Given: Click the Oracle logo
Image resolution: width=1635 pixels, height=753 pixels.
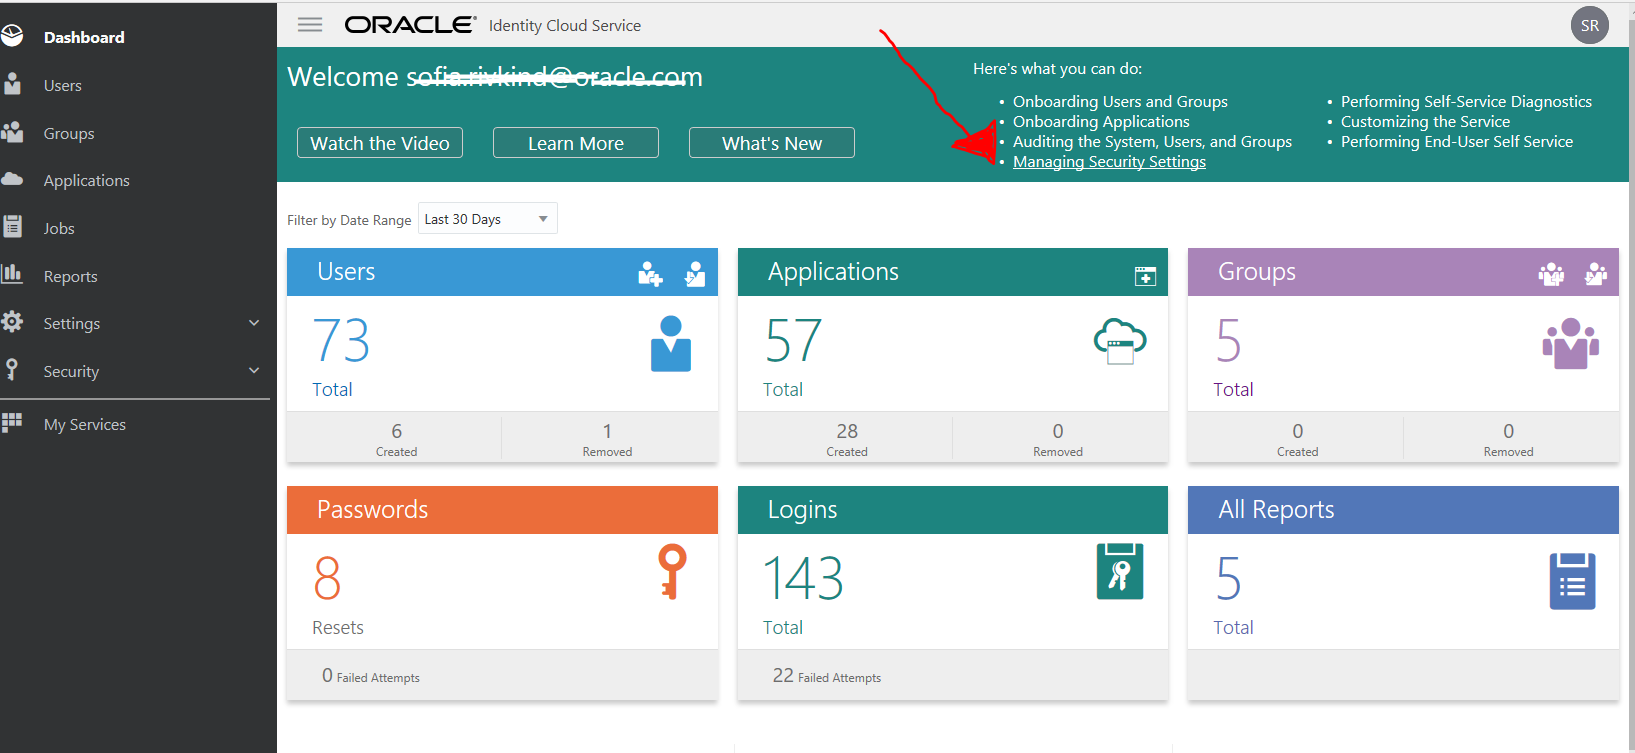Looking at the screenshot, I should pyautogui.click(x=410, y=25).
